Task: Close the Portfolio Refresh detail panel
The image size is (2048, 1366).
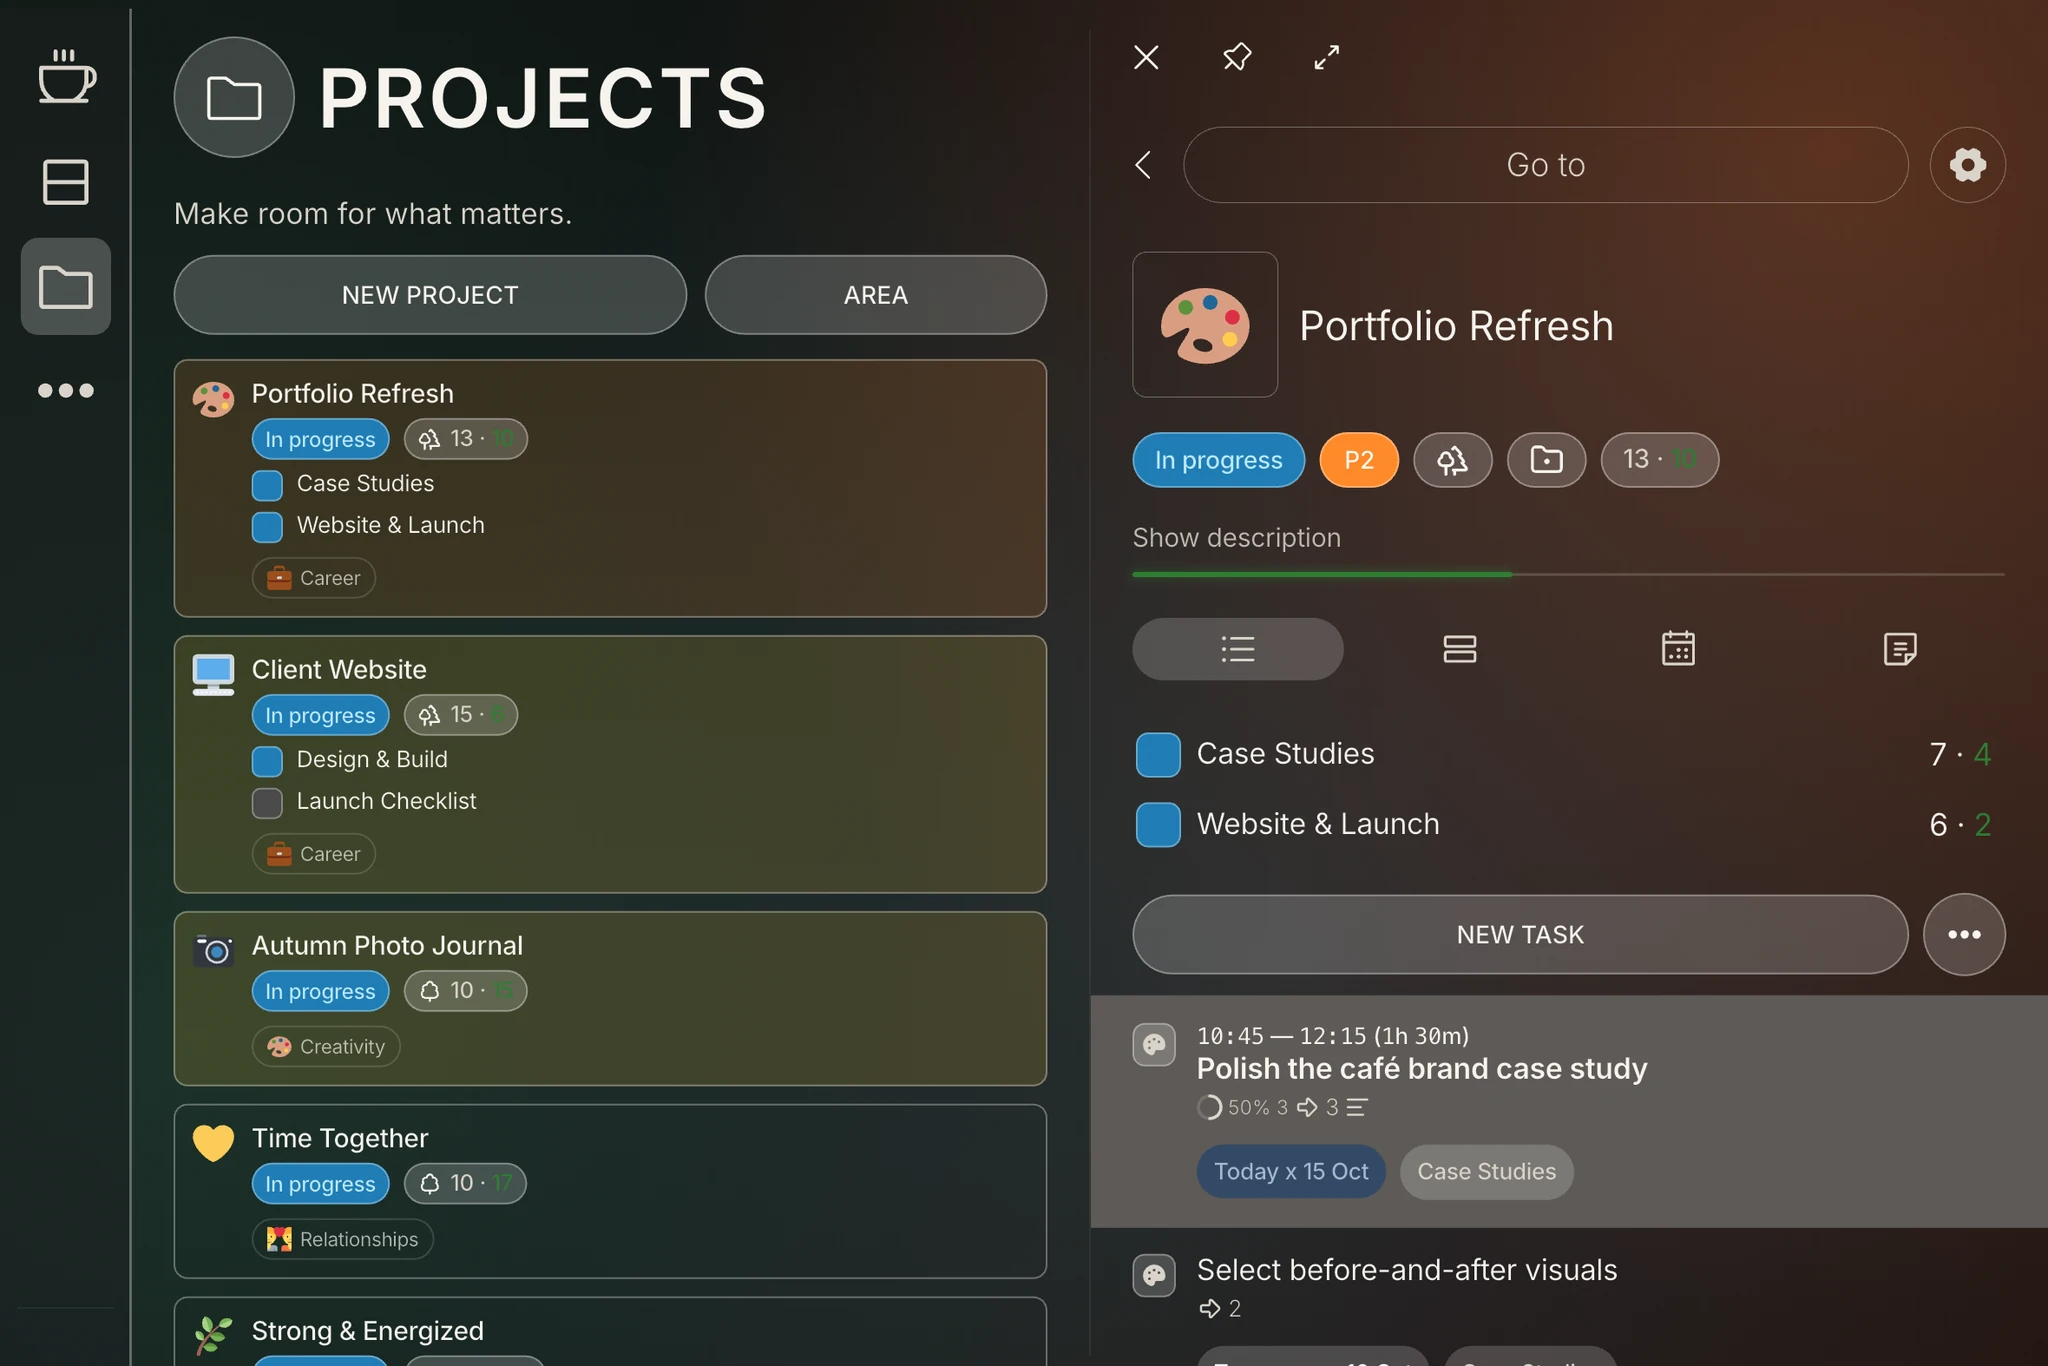Action: [1146, 57]
